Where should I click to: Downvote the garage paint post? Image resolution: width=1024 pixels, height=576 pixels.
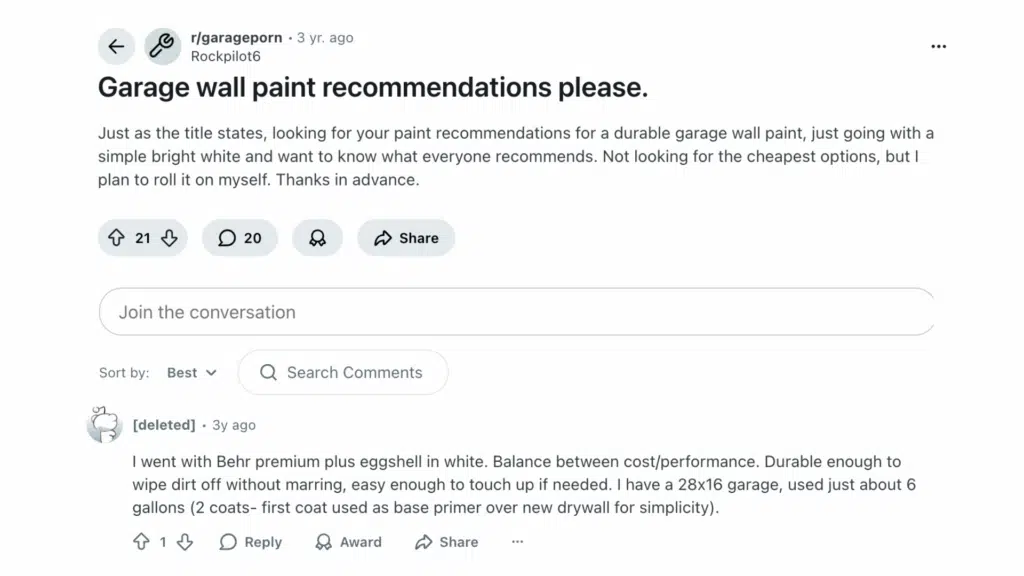pos(168,238)
